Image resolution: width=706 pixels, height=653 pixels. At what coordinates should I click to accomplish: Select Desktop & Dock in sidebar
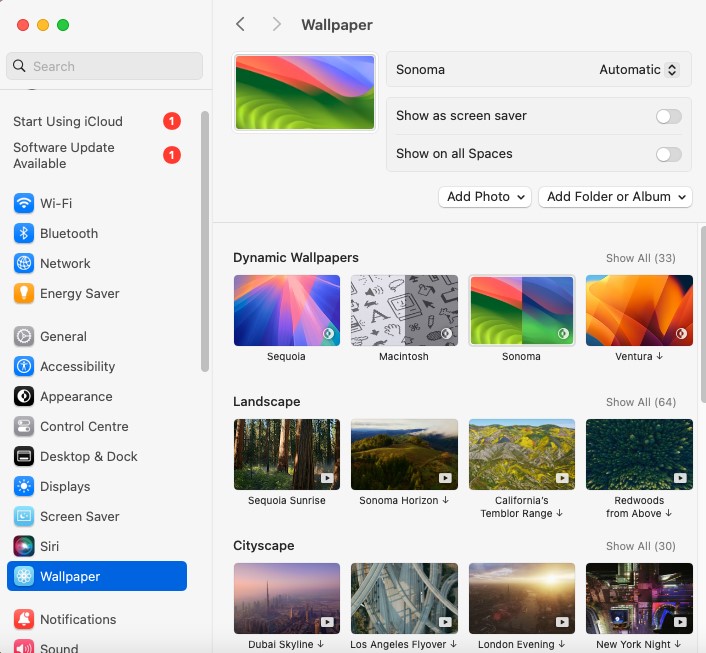coord(88,456)
